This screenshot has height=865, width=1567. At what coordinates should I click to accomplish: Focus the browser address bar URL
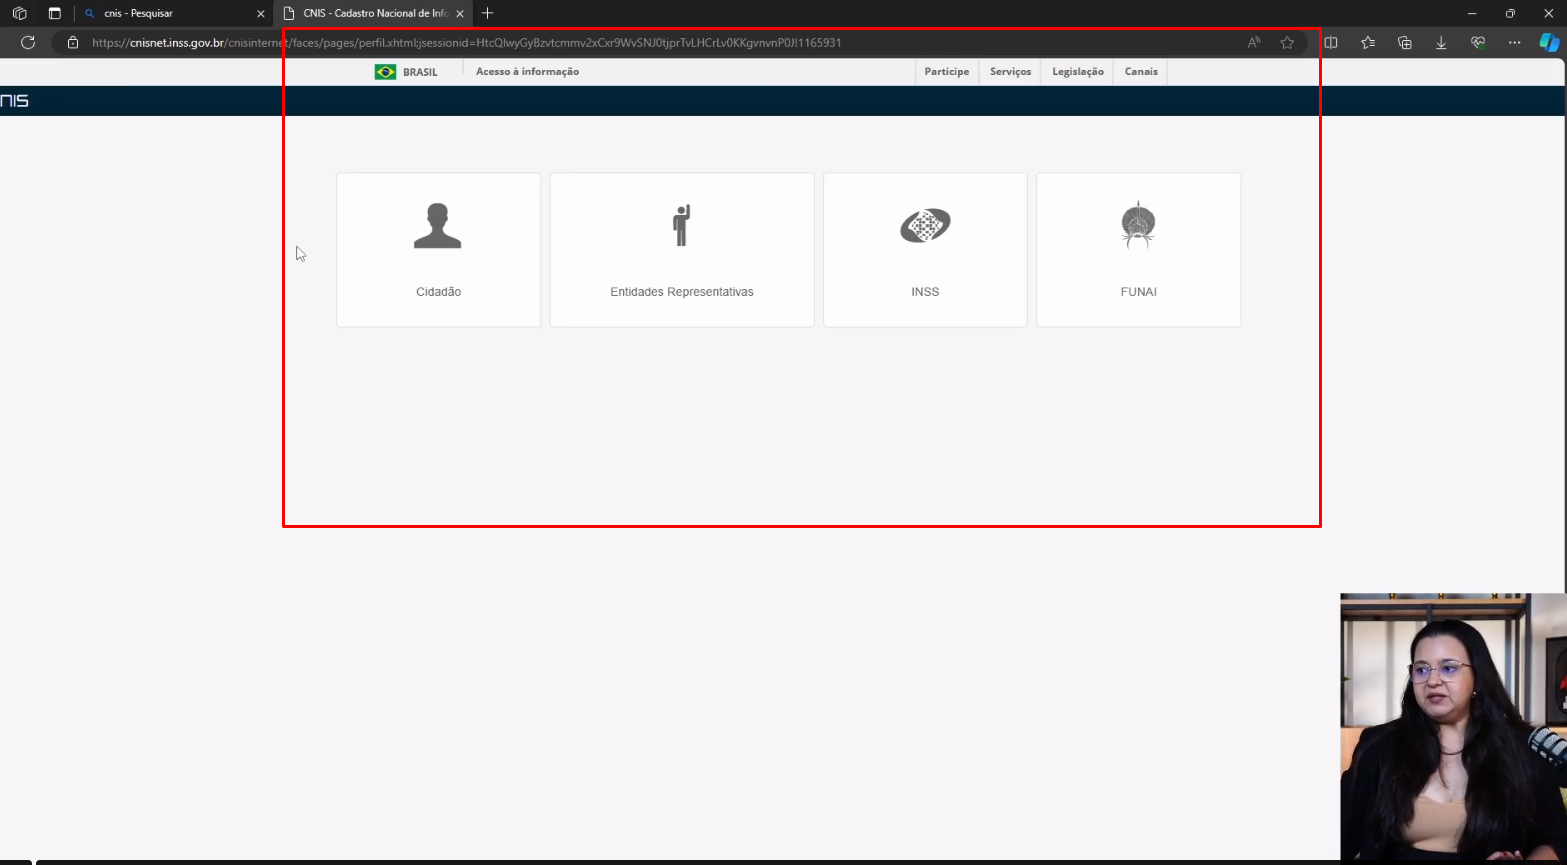coord(466,43)
